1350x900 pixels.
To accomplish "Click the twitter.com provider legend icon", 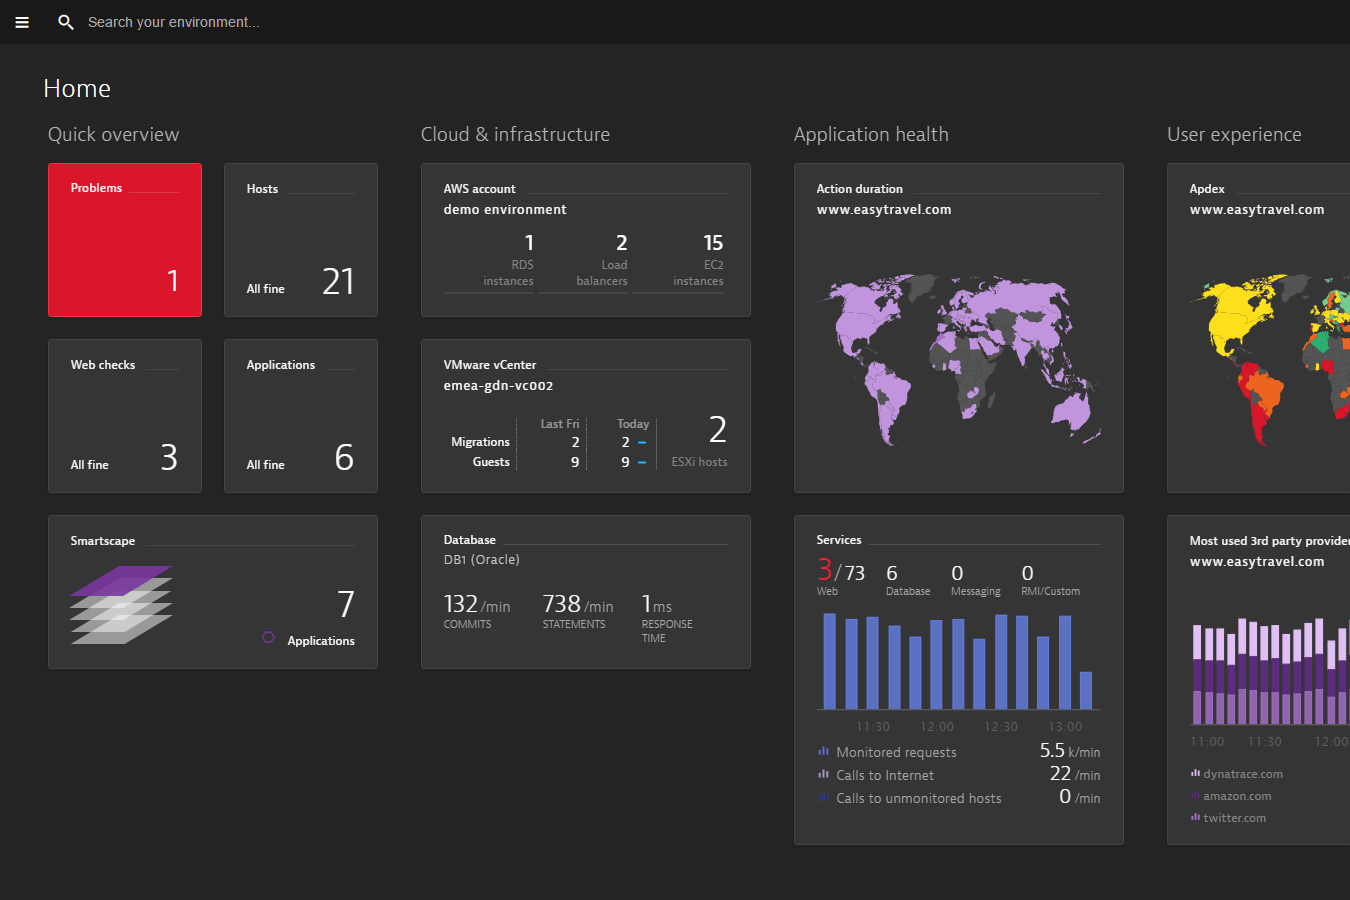I will pyautogui.click(x=1195, y=817).
